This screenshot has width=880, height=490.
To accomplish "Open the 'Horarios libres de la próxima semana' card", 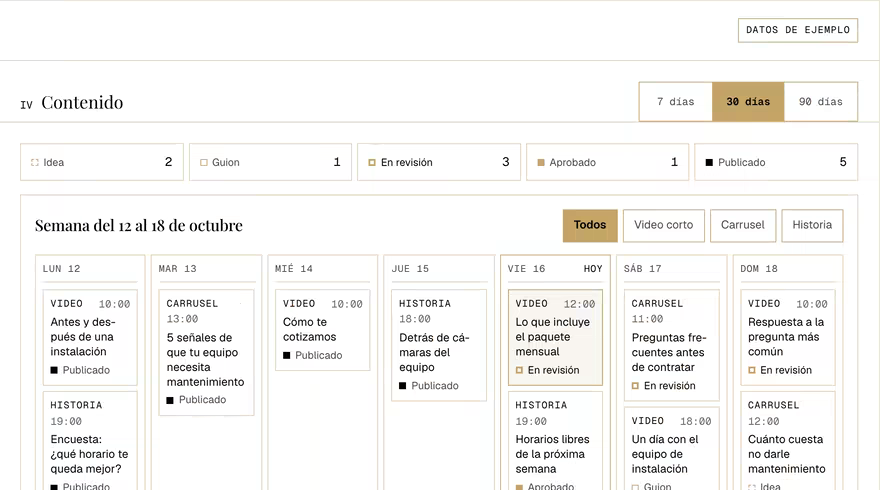I will coord(555,441).
